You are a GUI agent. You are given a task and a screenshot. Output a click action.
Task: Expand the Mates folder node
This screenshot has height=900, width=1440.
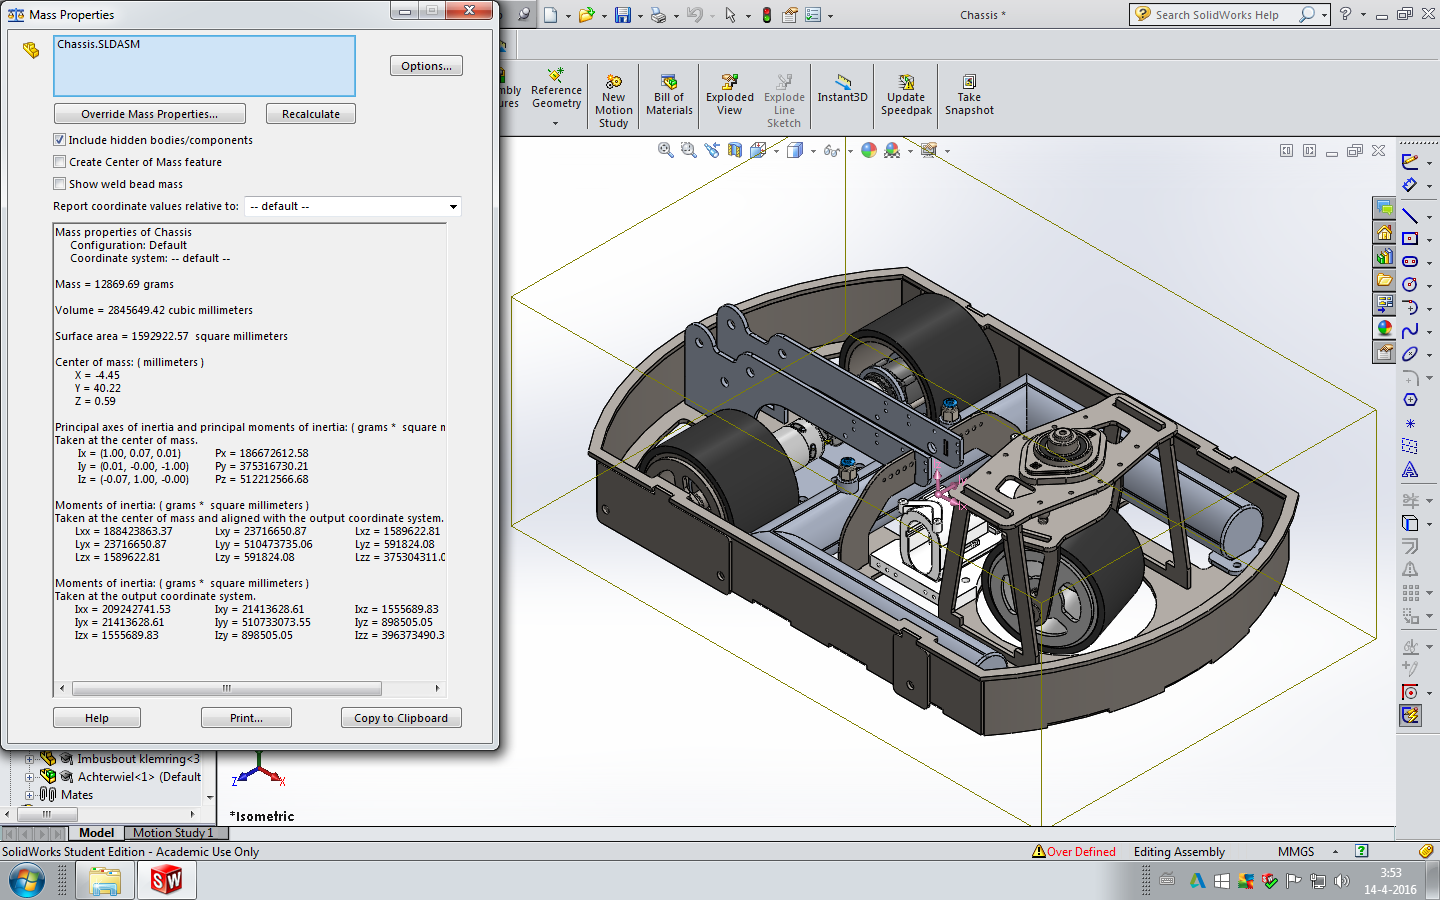tap(30, 795)
